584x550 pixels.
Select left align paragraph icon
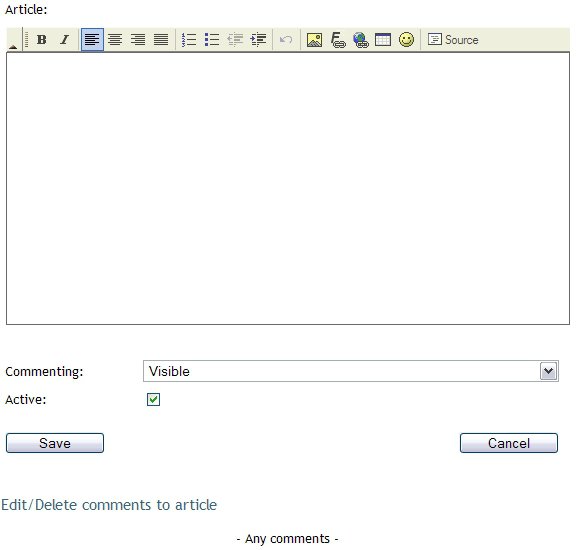coord(92,39)
